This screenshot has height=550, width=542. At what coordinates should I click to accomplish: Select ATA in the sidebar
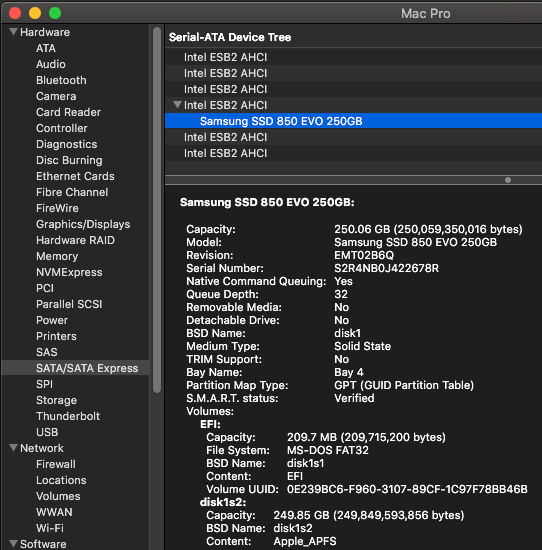pos(46,48)
